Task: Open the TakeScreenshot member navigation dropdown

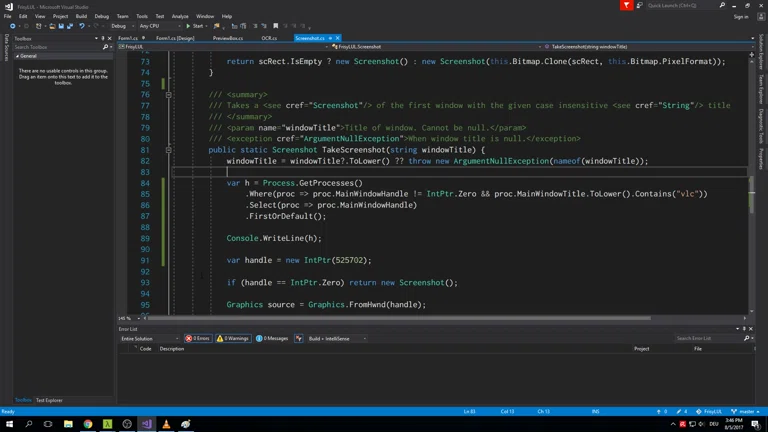Action: point(648,47)
